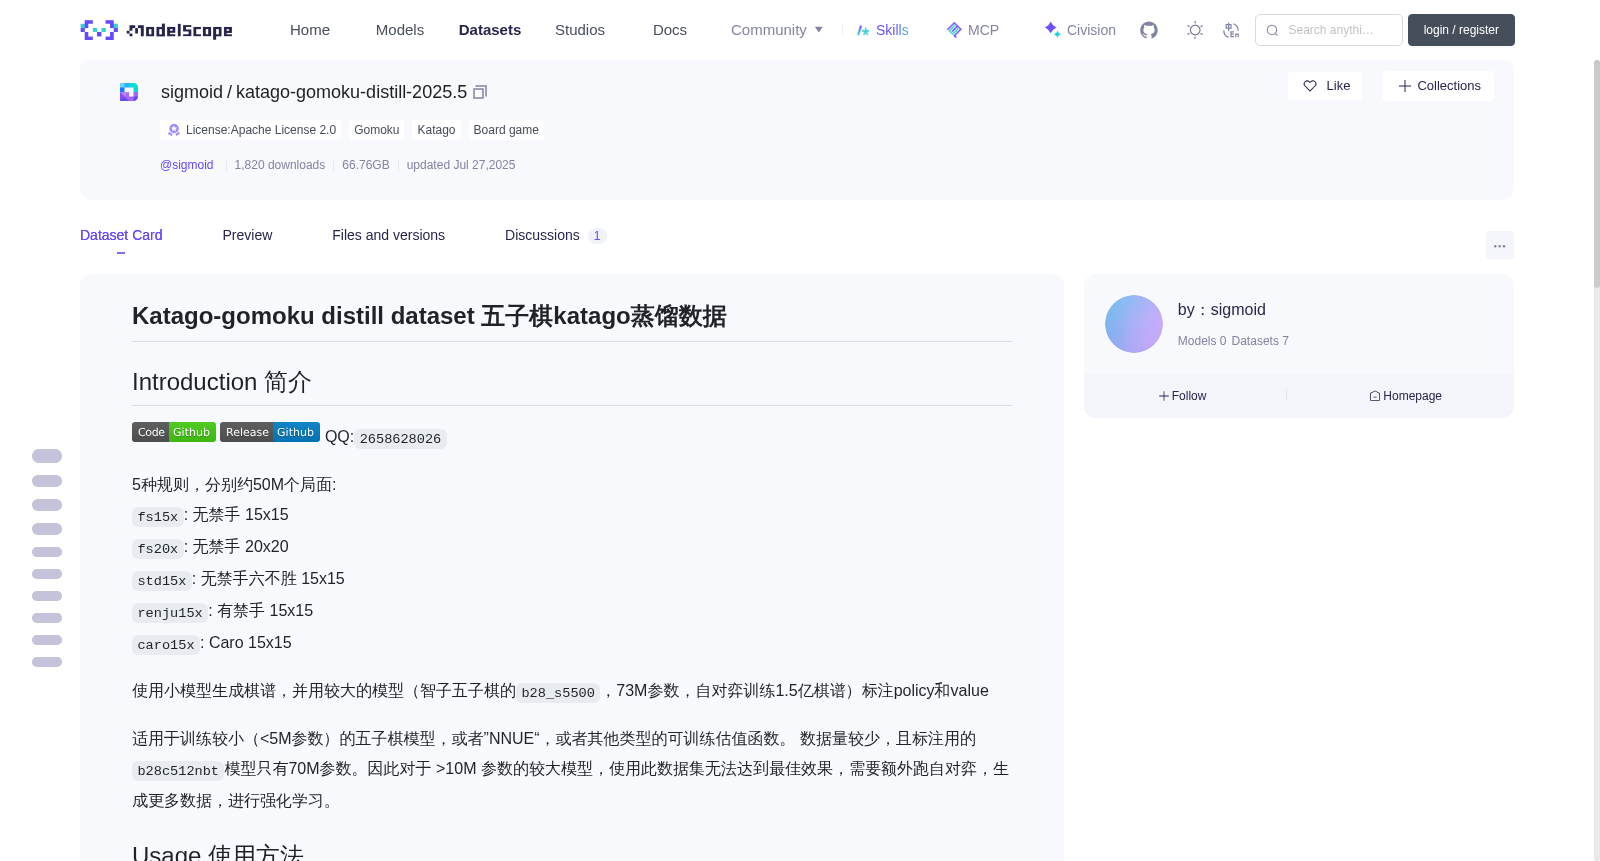Open the GitHub icon in navbar
Image resolution: width=1600 pixels, height=861 pixels.
tap(1149, 30)
